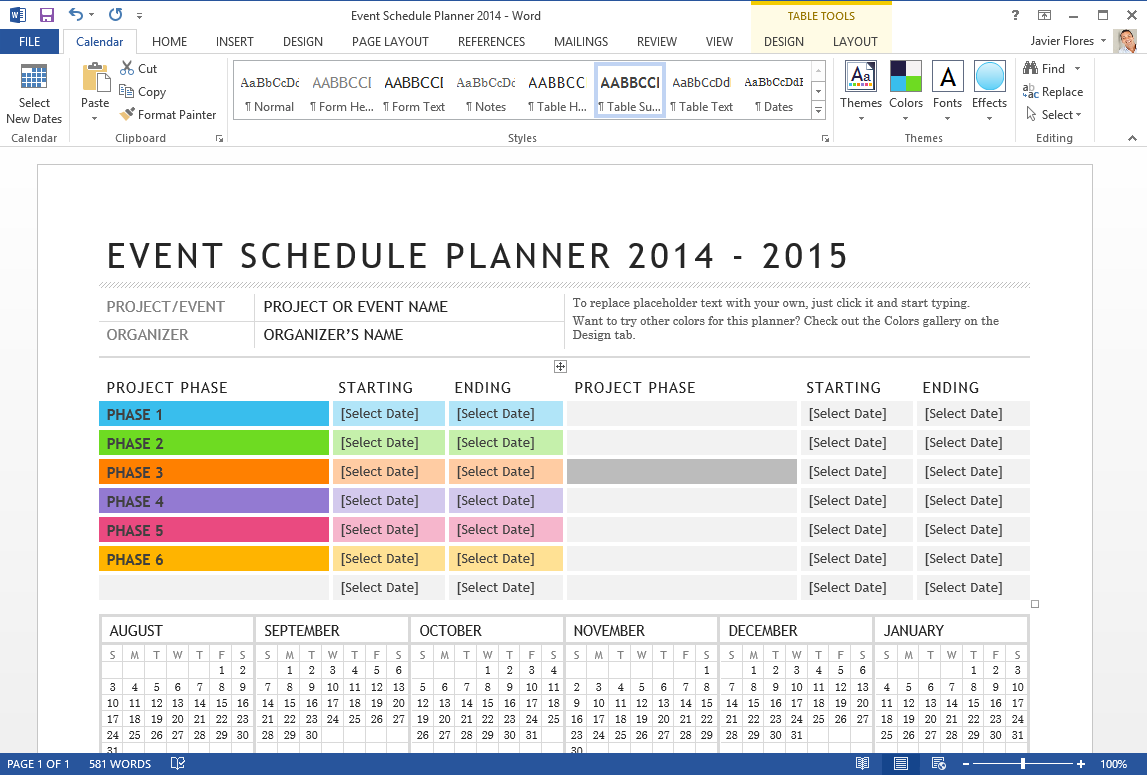
Task: Switch to the HOME tab
Action: [x=169, y=42]
